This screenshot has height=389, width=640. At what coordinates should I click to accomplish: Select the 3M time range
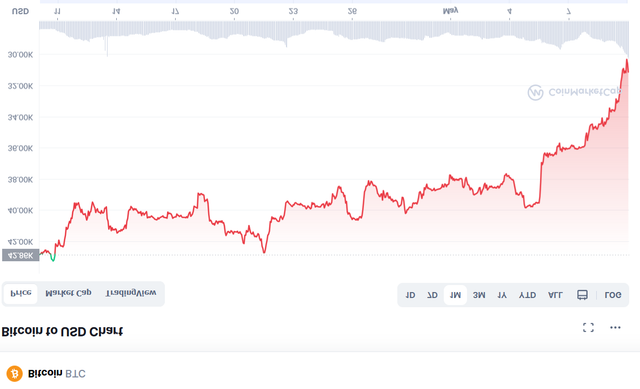(x=479, y=295)
